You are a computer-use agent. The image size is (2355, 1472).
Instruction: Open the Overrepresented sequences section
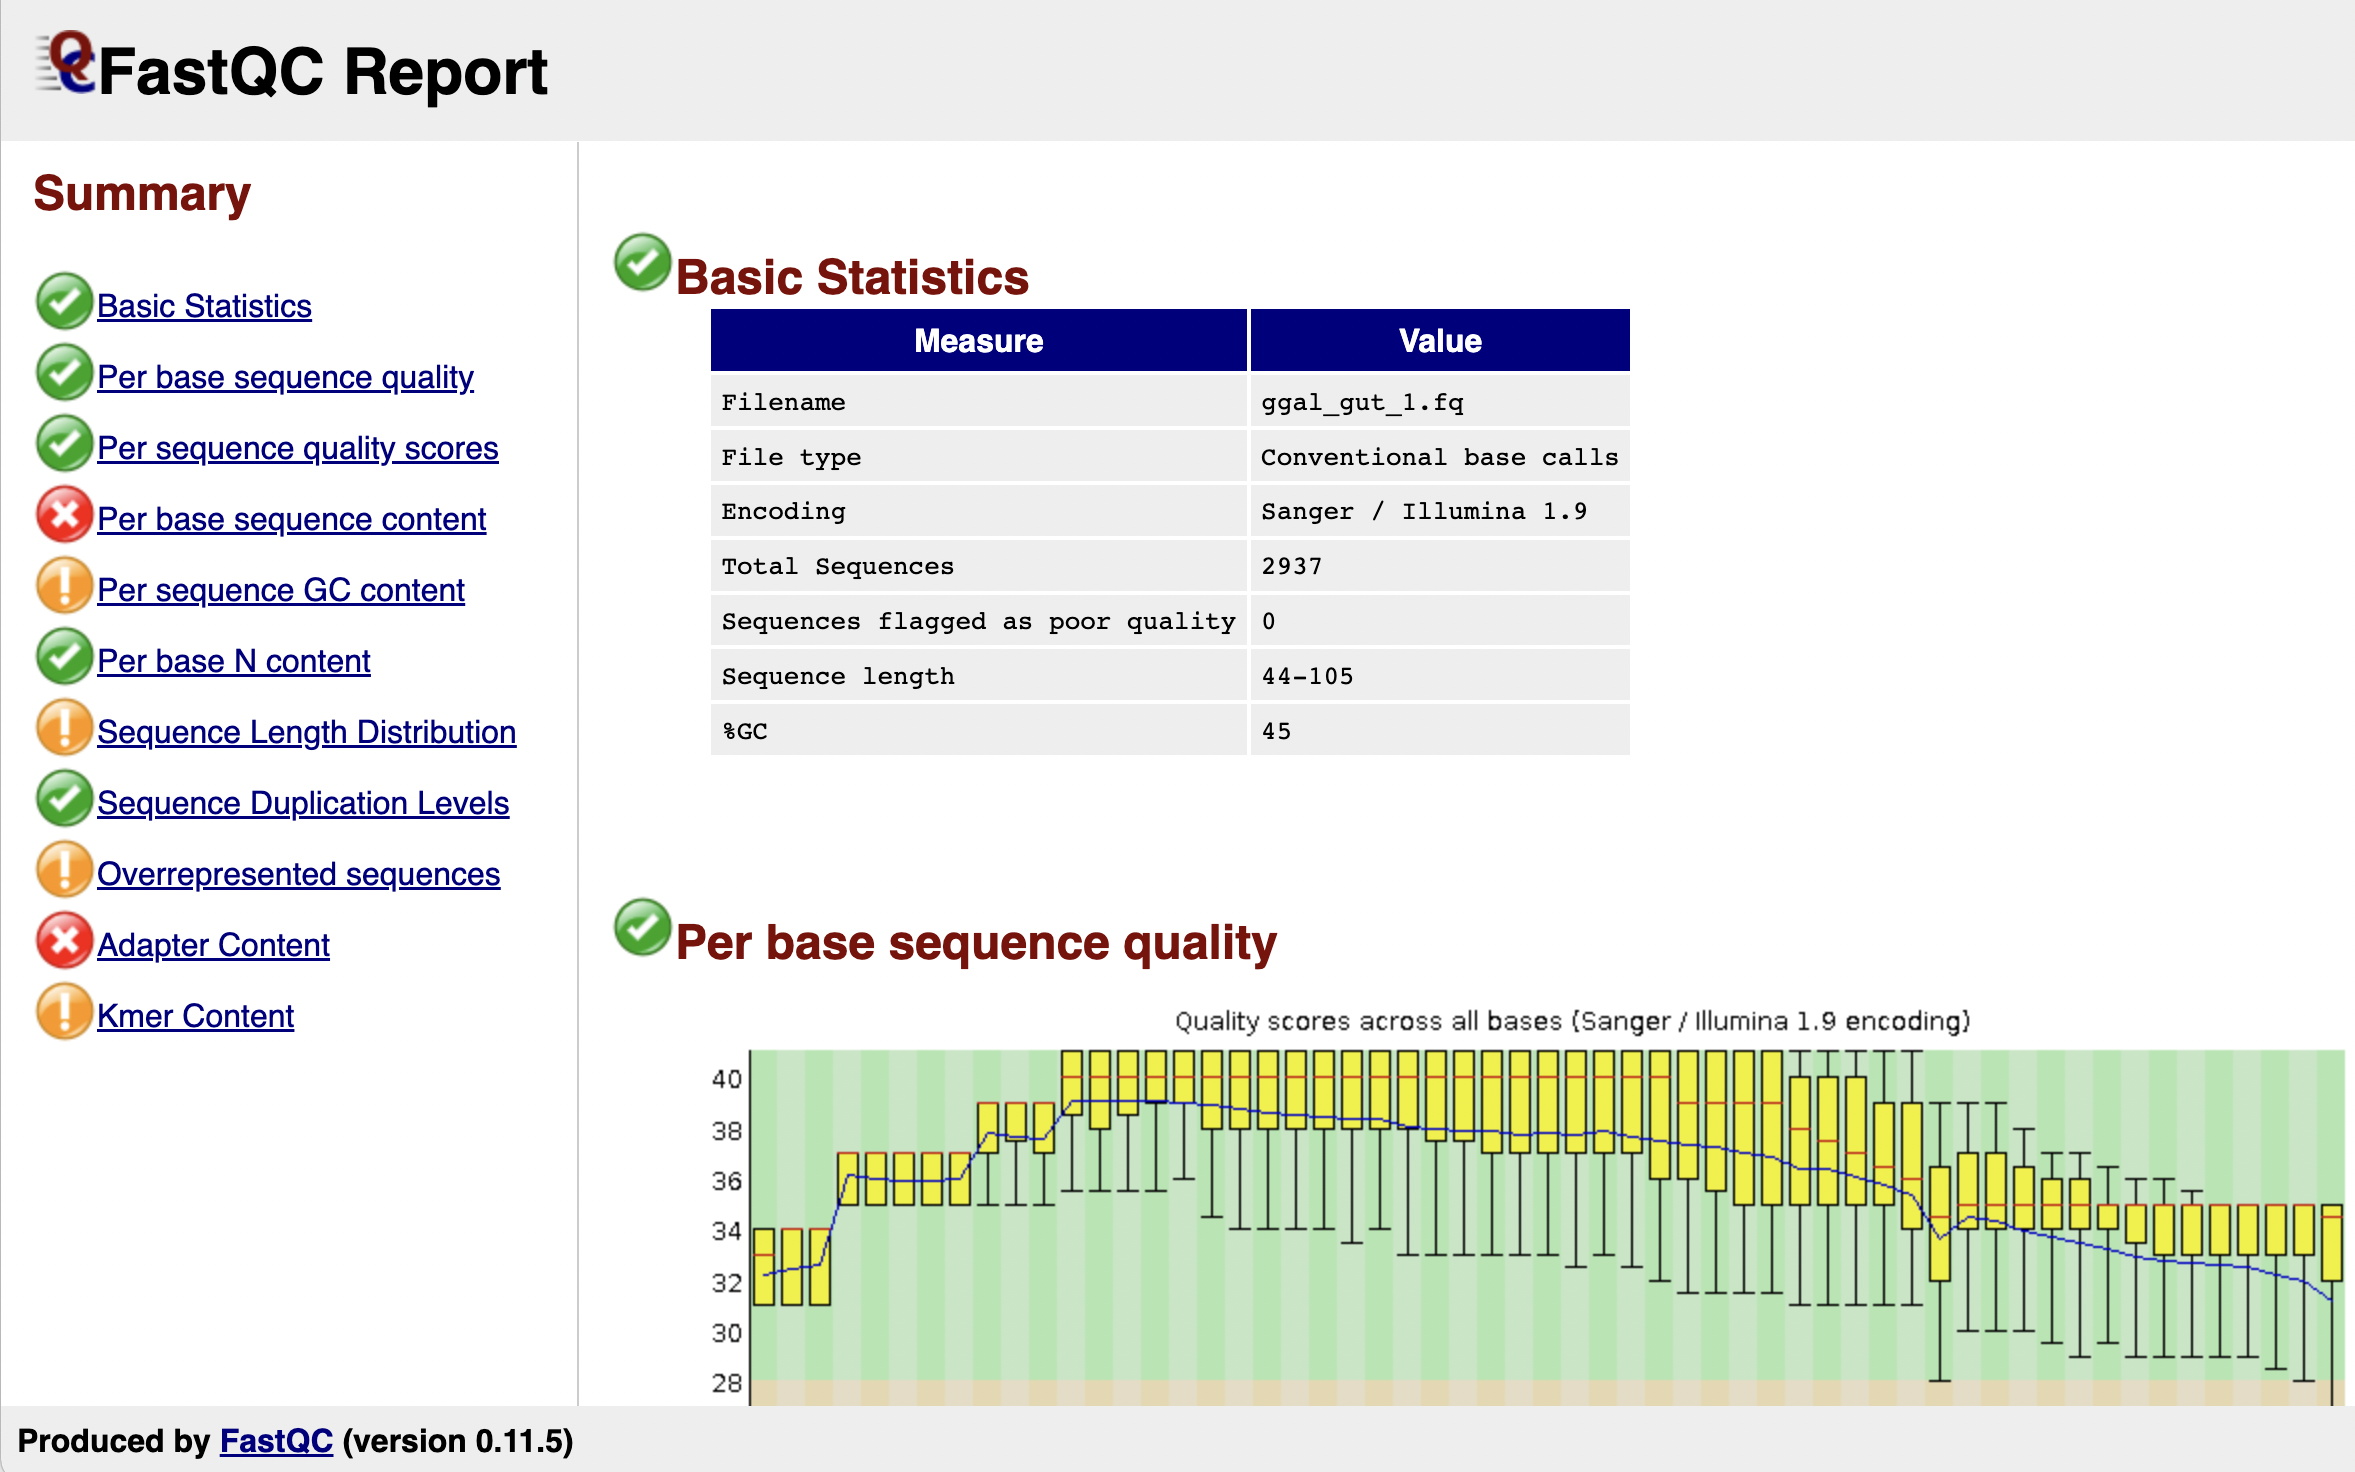coord(298,873)
